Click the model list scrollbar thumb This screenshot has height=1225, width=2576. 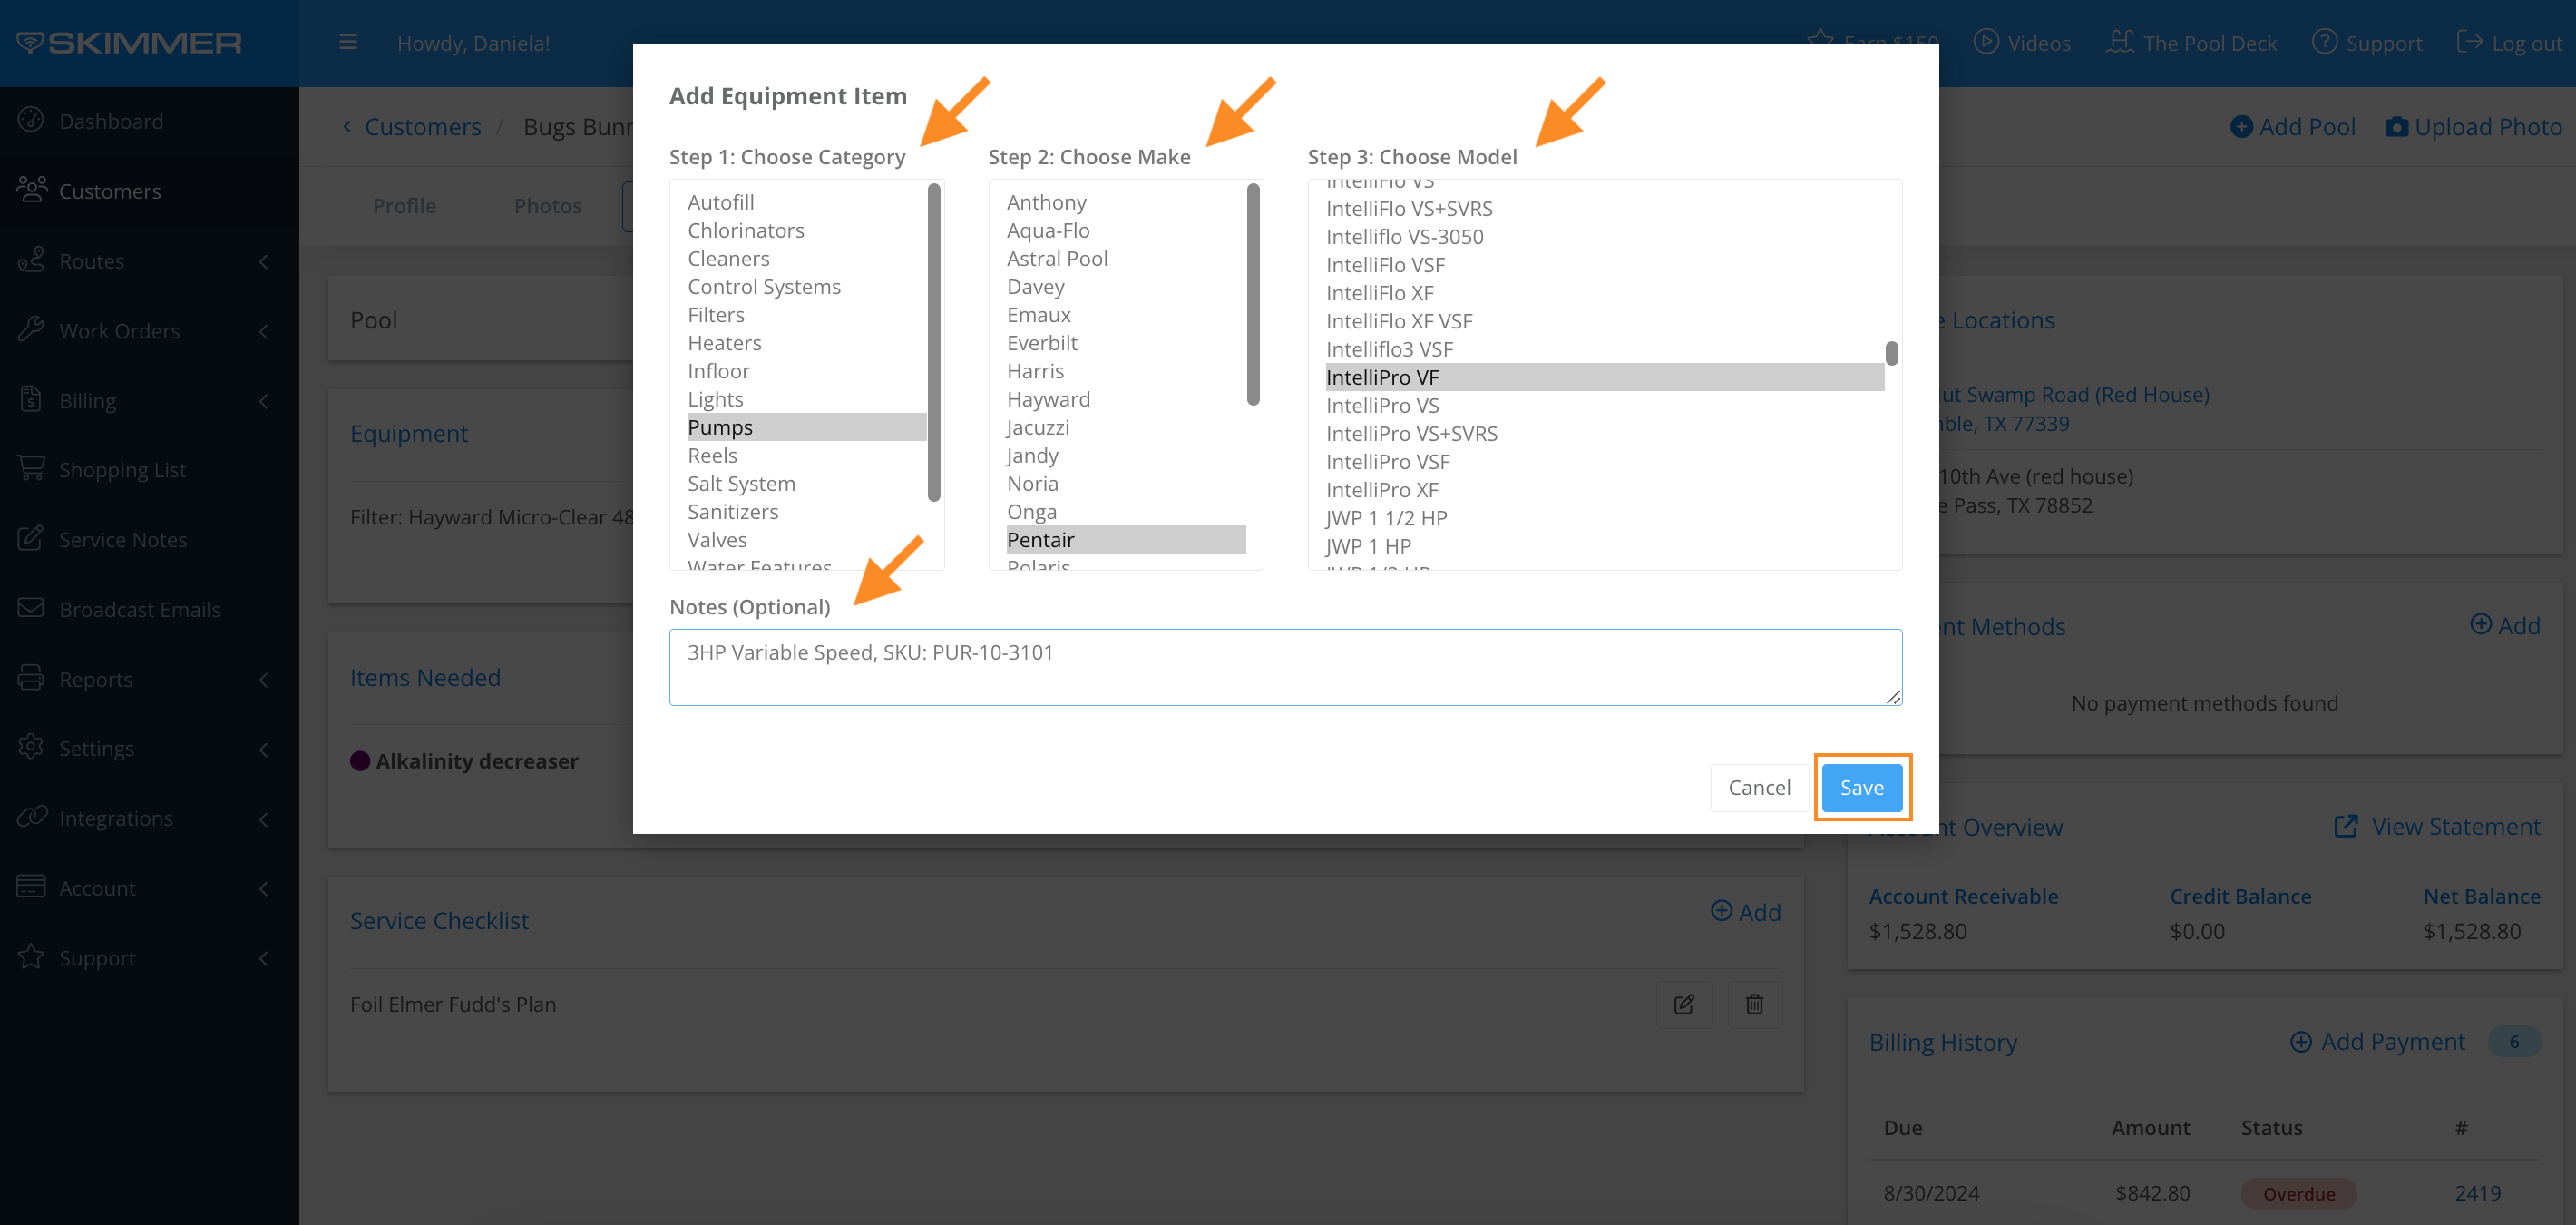1891,353
